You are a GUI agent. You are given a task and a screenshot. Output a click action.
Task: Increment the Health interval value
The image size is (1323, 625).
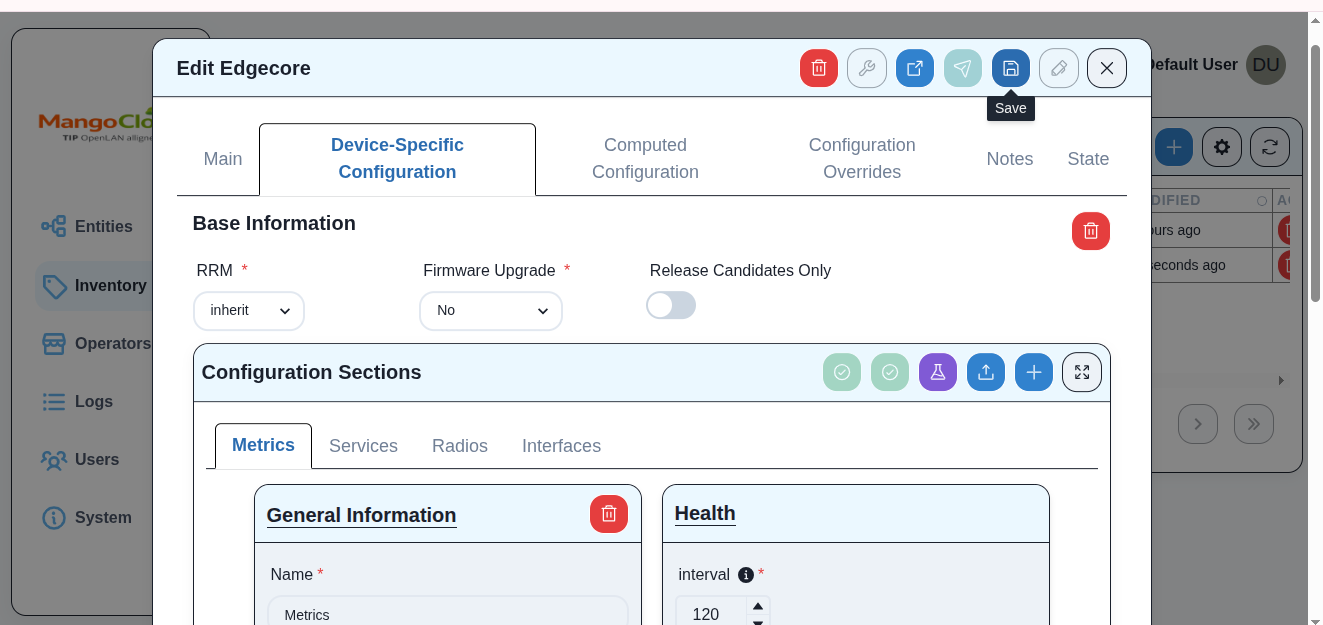click(x=758, y=606)
